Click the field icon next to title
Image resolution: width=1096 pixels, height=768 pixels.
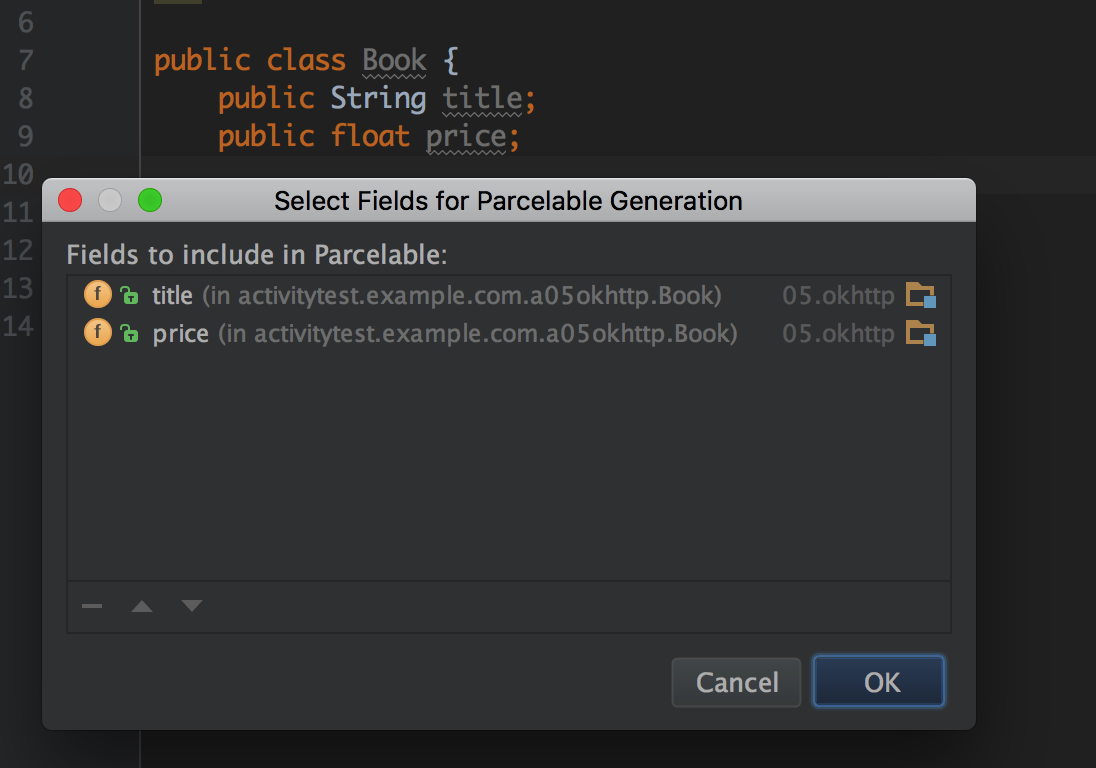(97, 295)
